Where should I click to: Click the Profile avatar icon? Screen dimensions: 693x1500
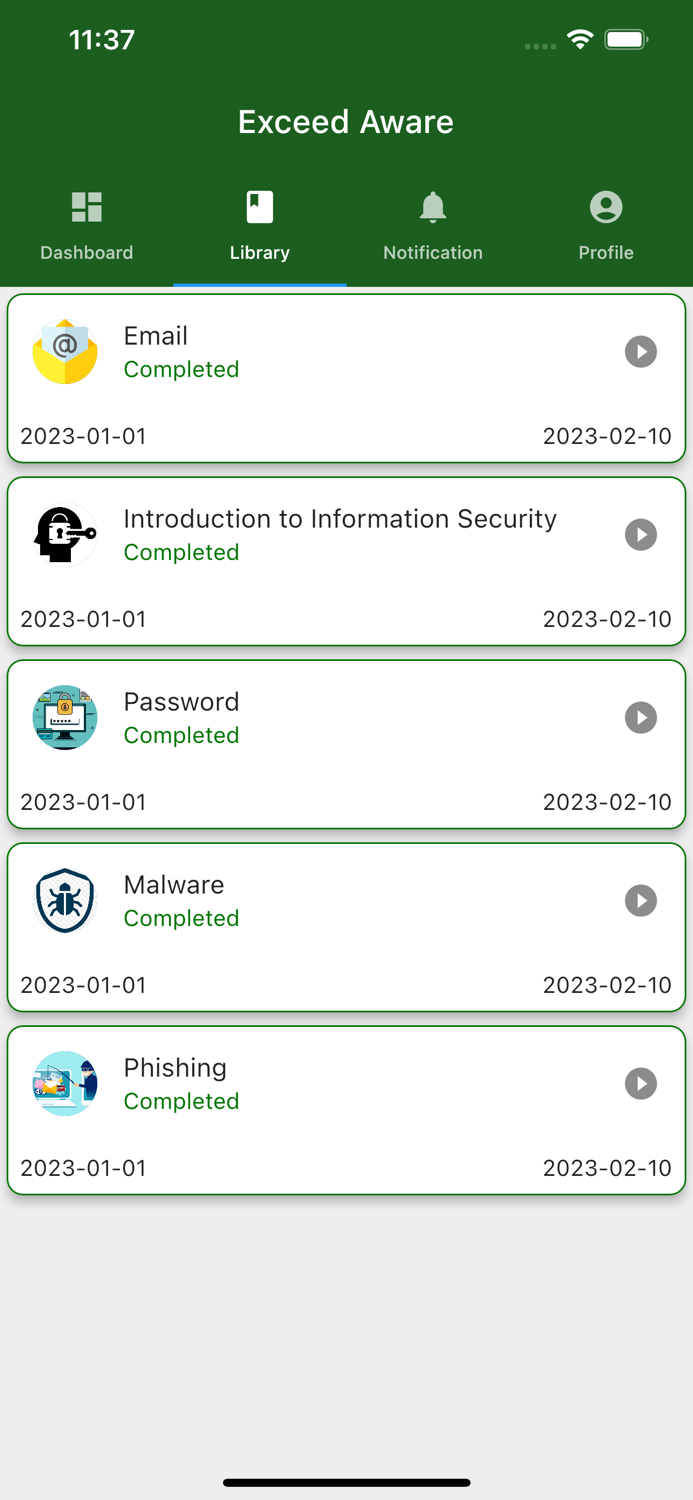point(606,206)
